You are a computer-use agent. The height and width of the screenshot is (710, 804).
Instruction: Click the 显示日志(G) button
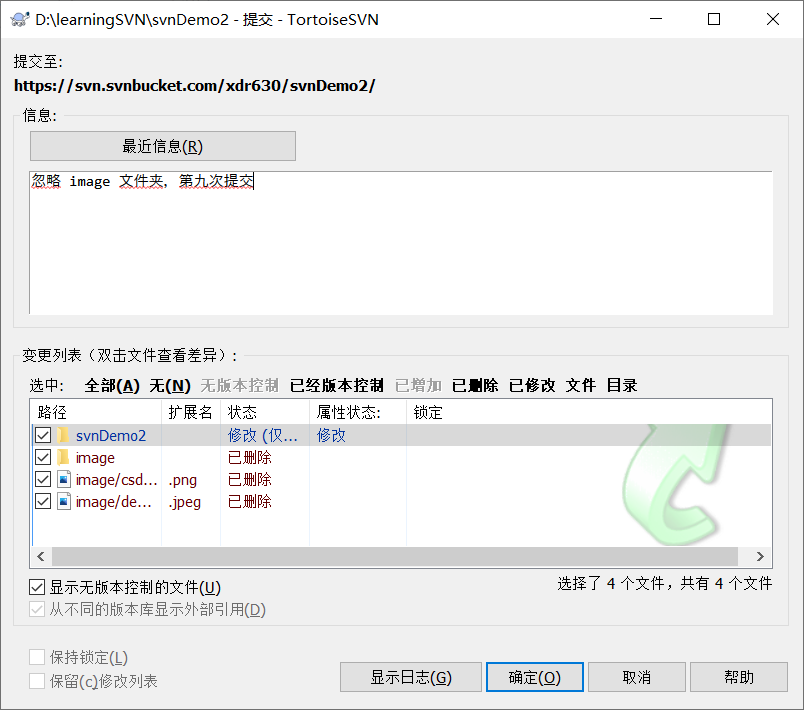click(x=410, y=677)
